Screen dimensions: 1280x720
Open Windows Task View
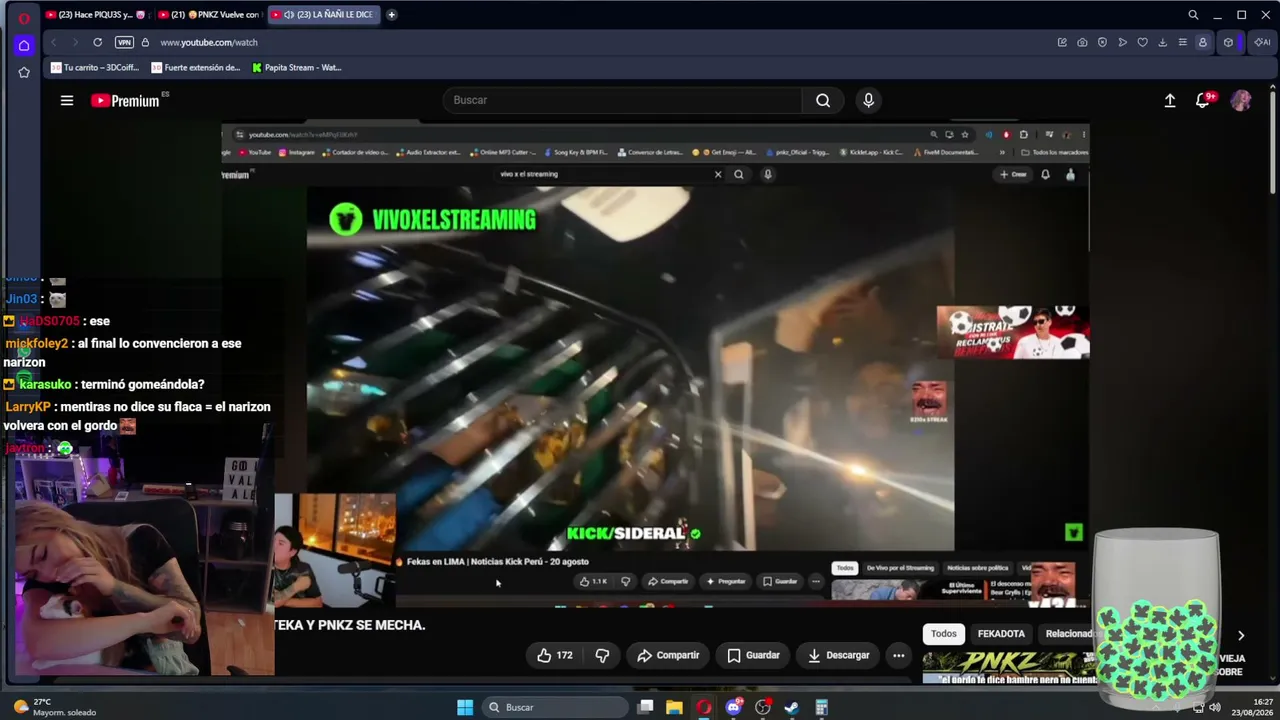646,707
